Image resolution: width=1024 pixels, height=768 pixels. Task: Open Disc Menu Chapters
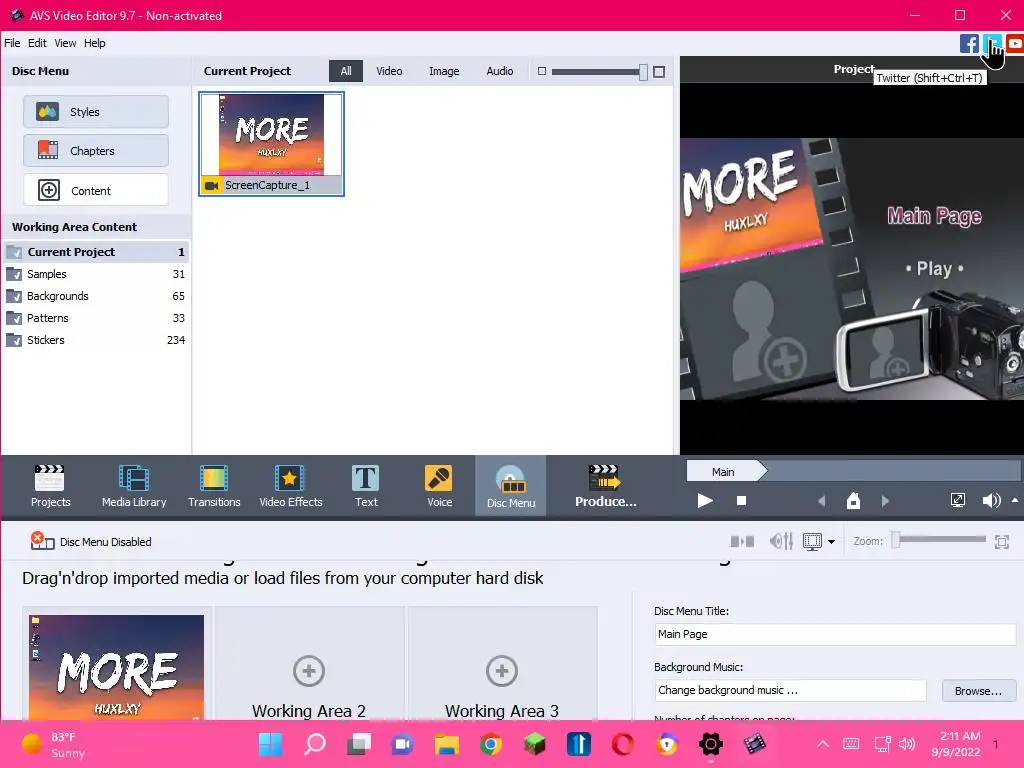(96, 151)
